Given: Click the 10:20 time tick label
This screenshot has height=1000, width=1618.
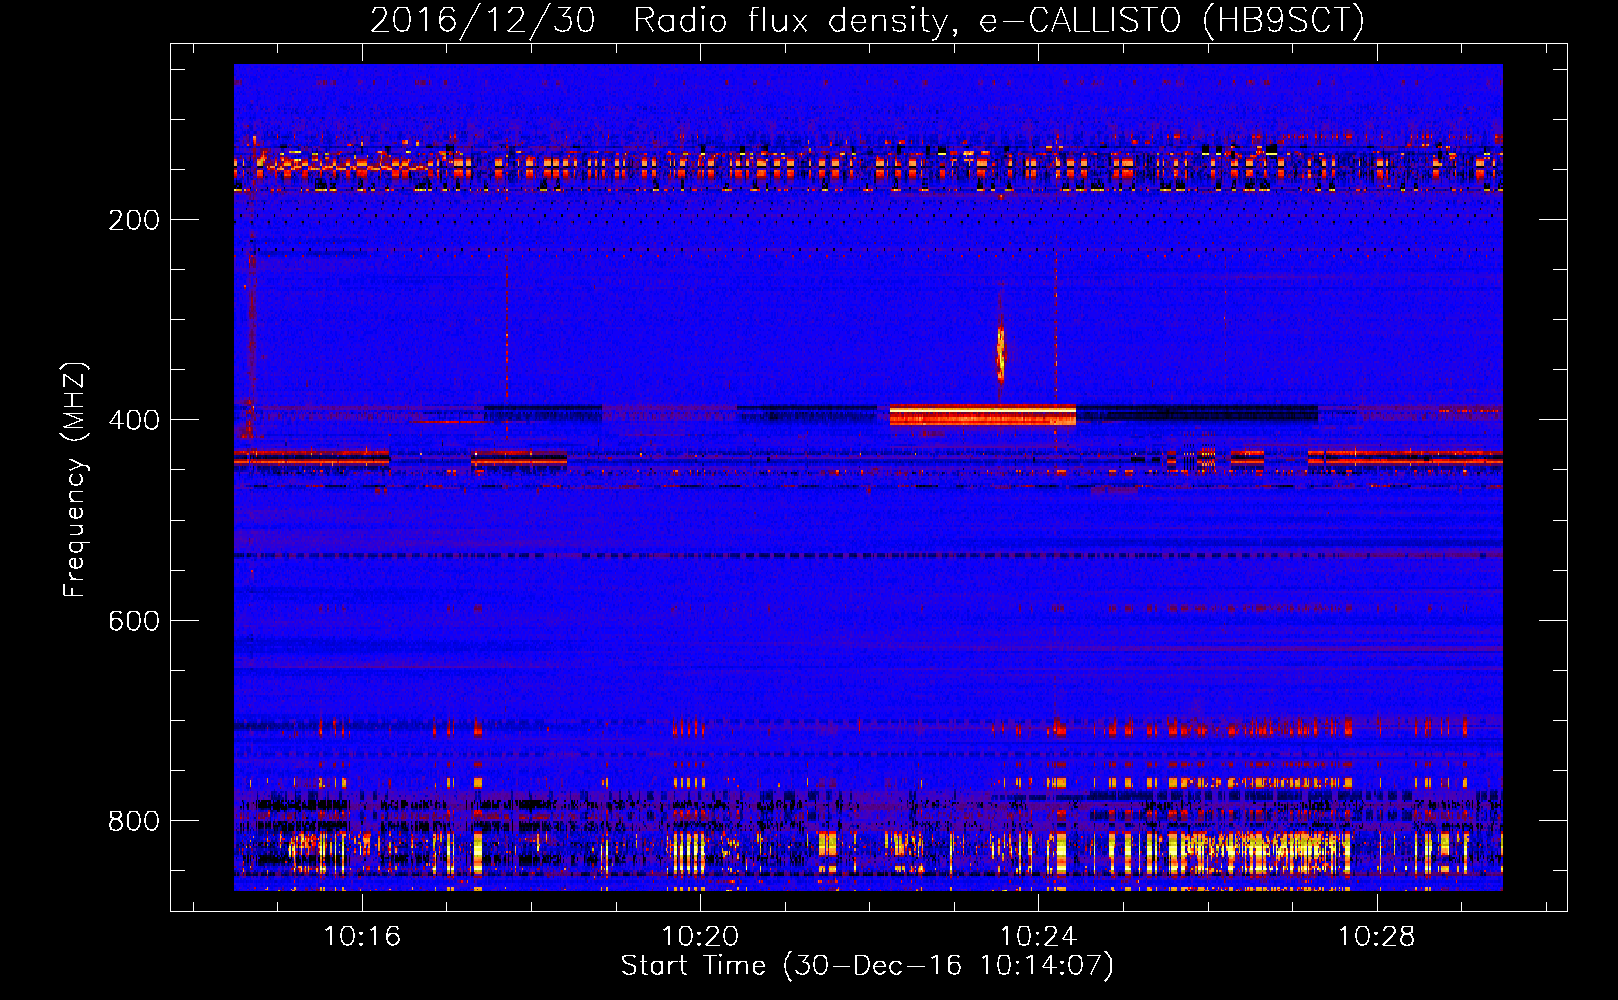Looking at the screenshot, I should 700,937.
